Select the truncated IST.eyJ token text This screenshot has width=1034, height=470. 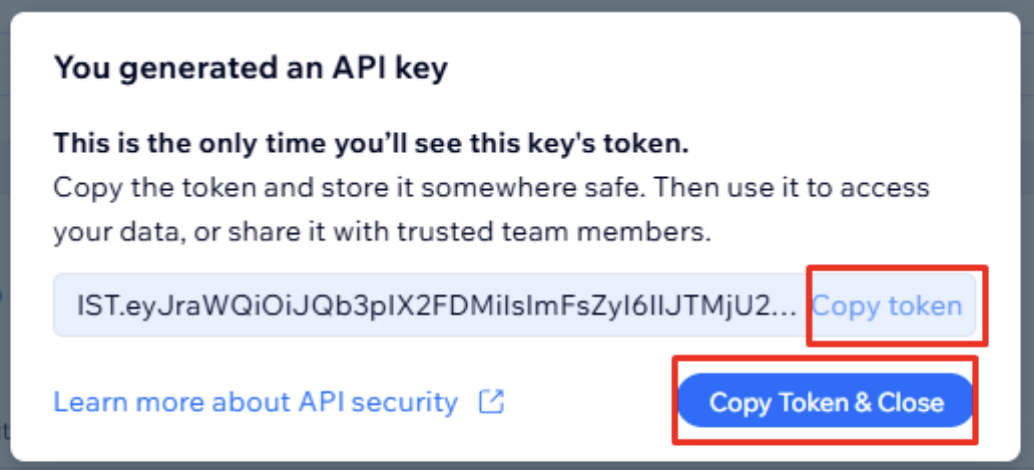tap(439, 306)
